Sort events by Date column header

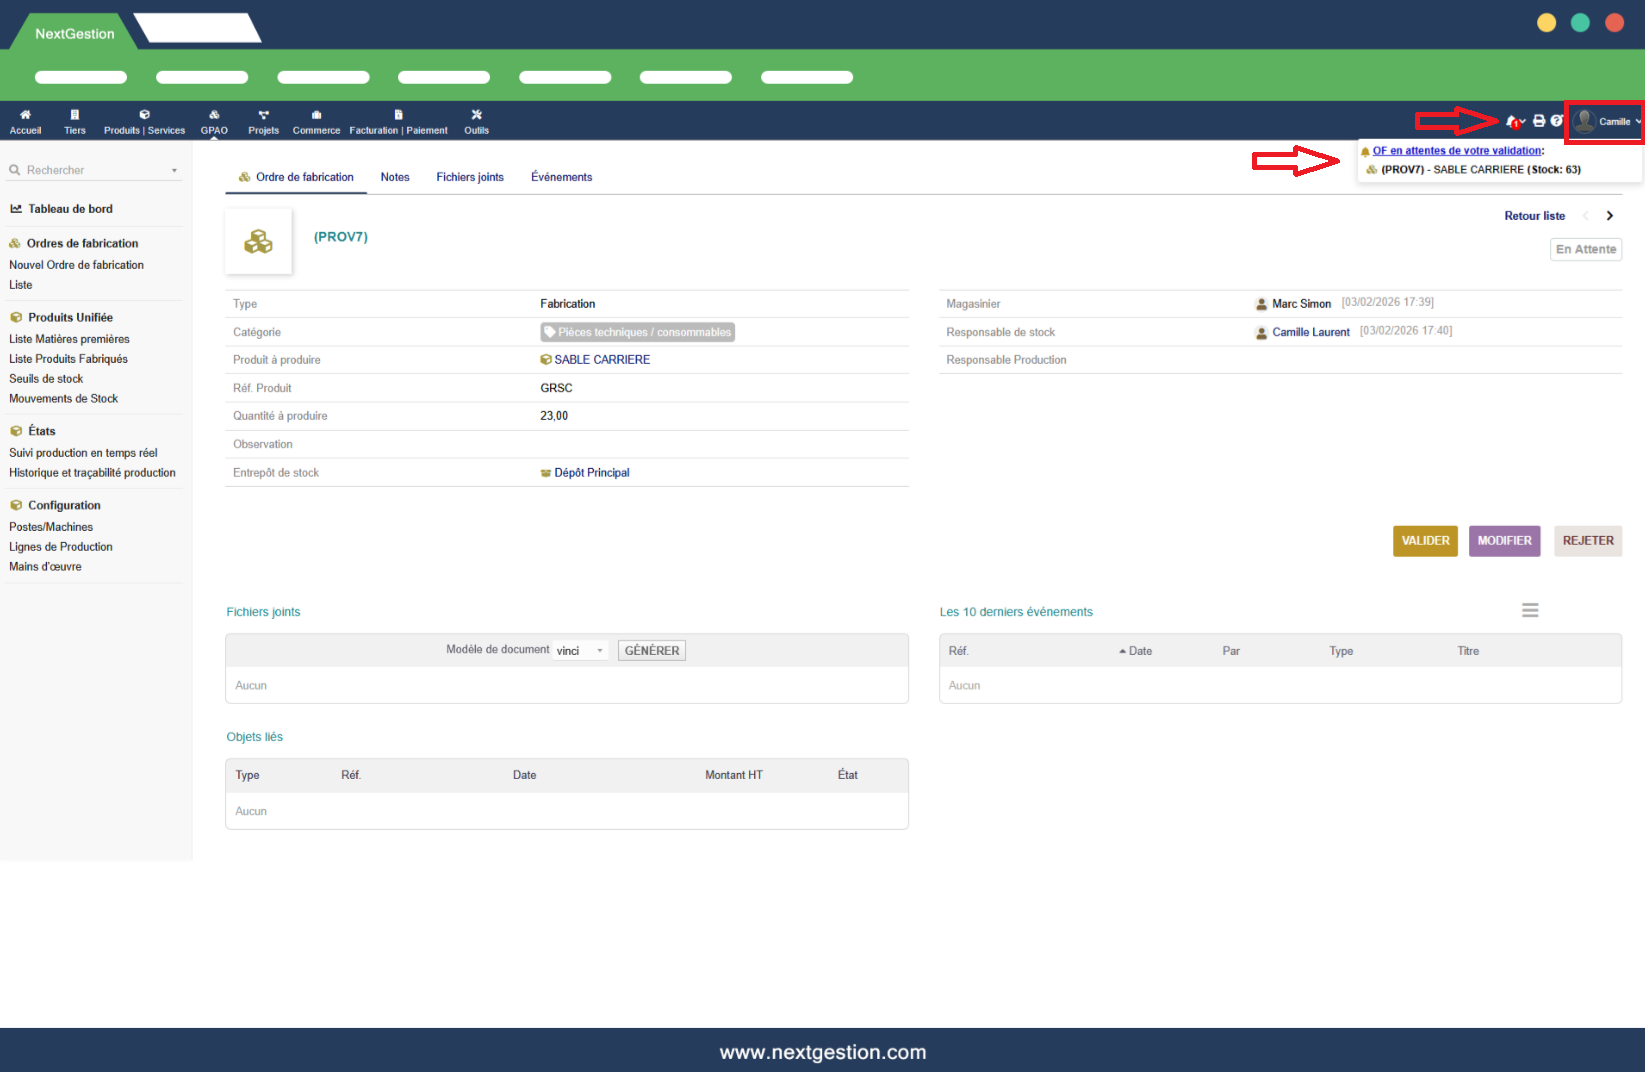(x=1140, y=651)
